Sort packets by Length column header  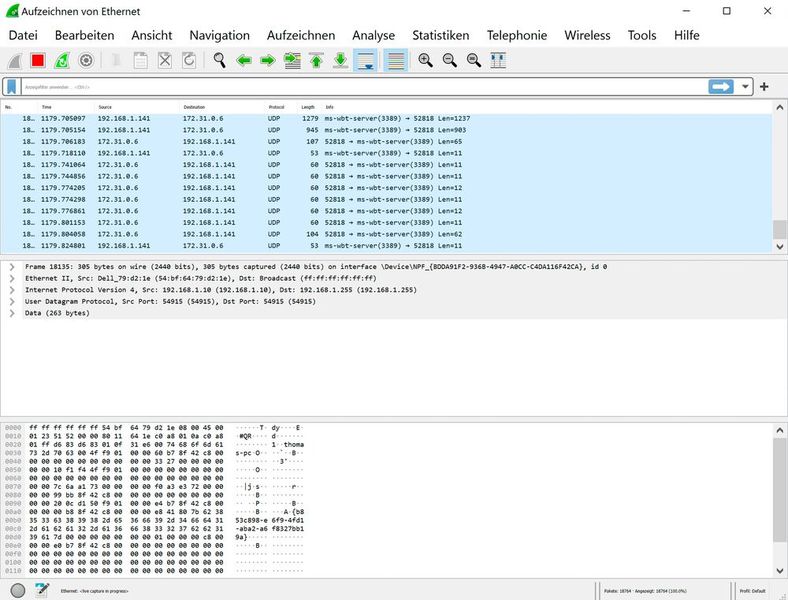310,107
